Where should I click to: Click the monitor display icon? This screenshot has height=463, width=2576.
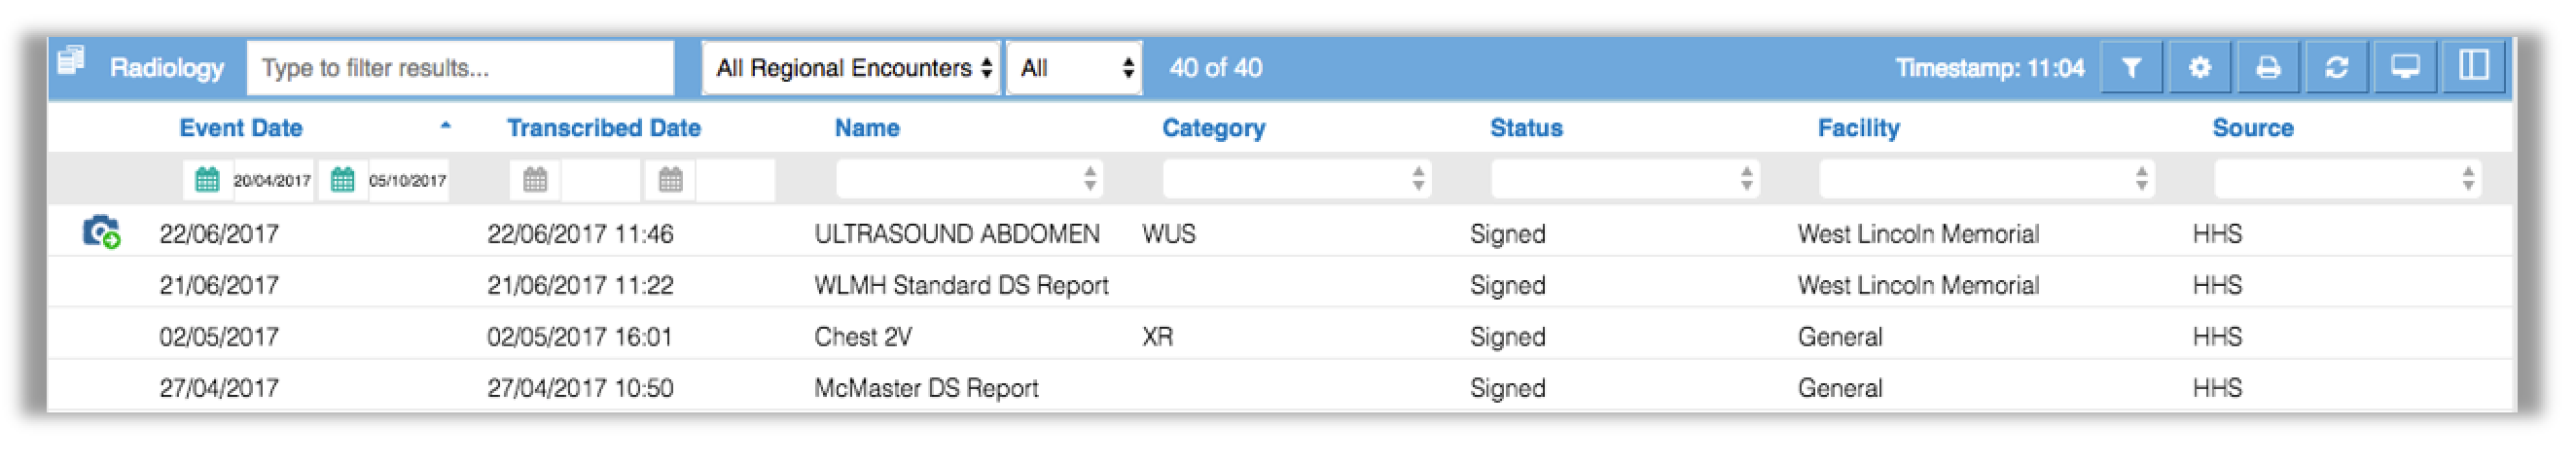click(x=2404, y=68)
